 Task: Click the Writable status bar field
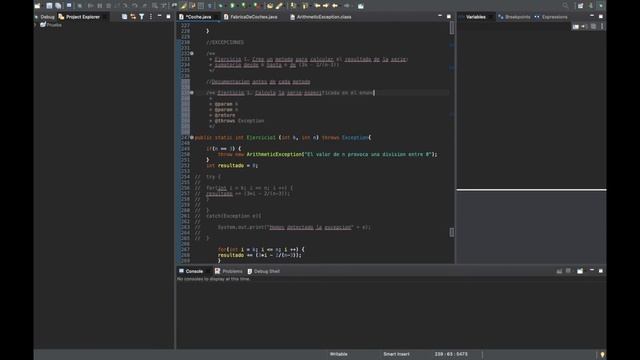pyautogui.click(x=338, y=354)
